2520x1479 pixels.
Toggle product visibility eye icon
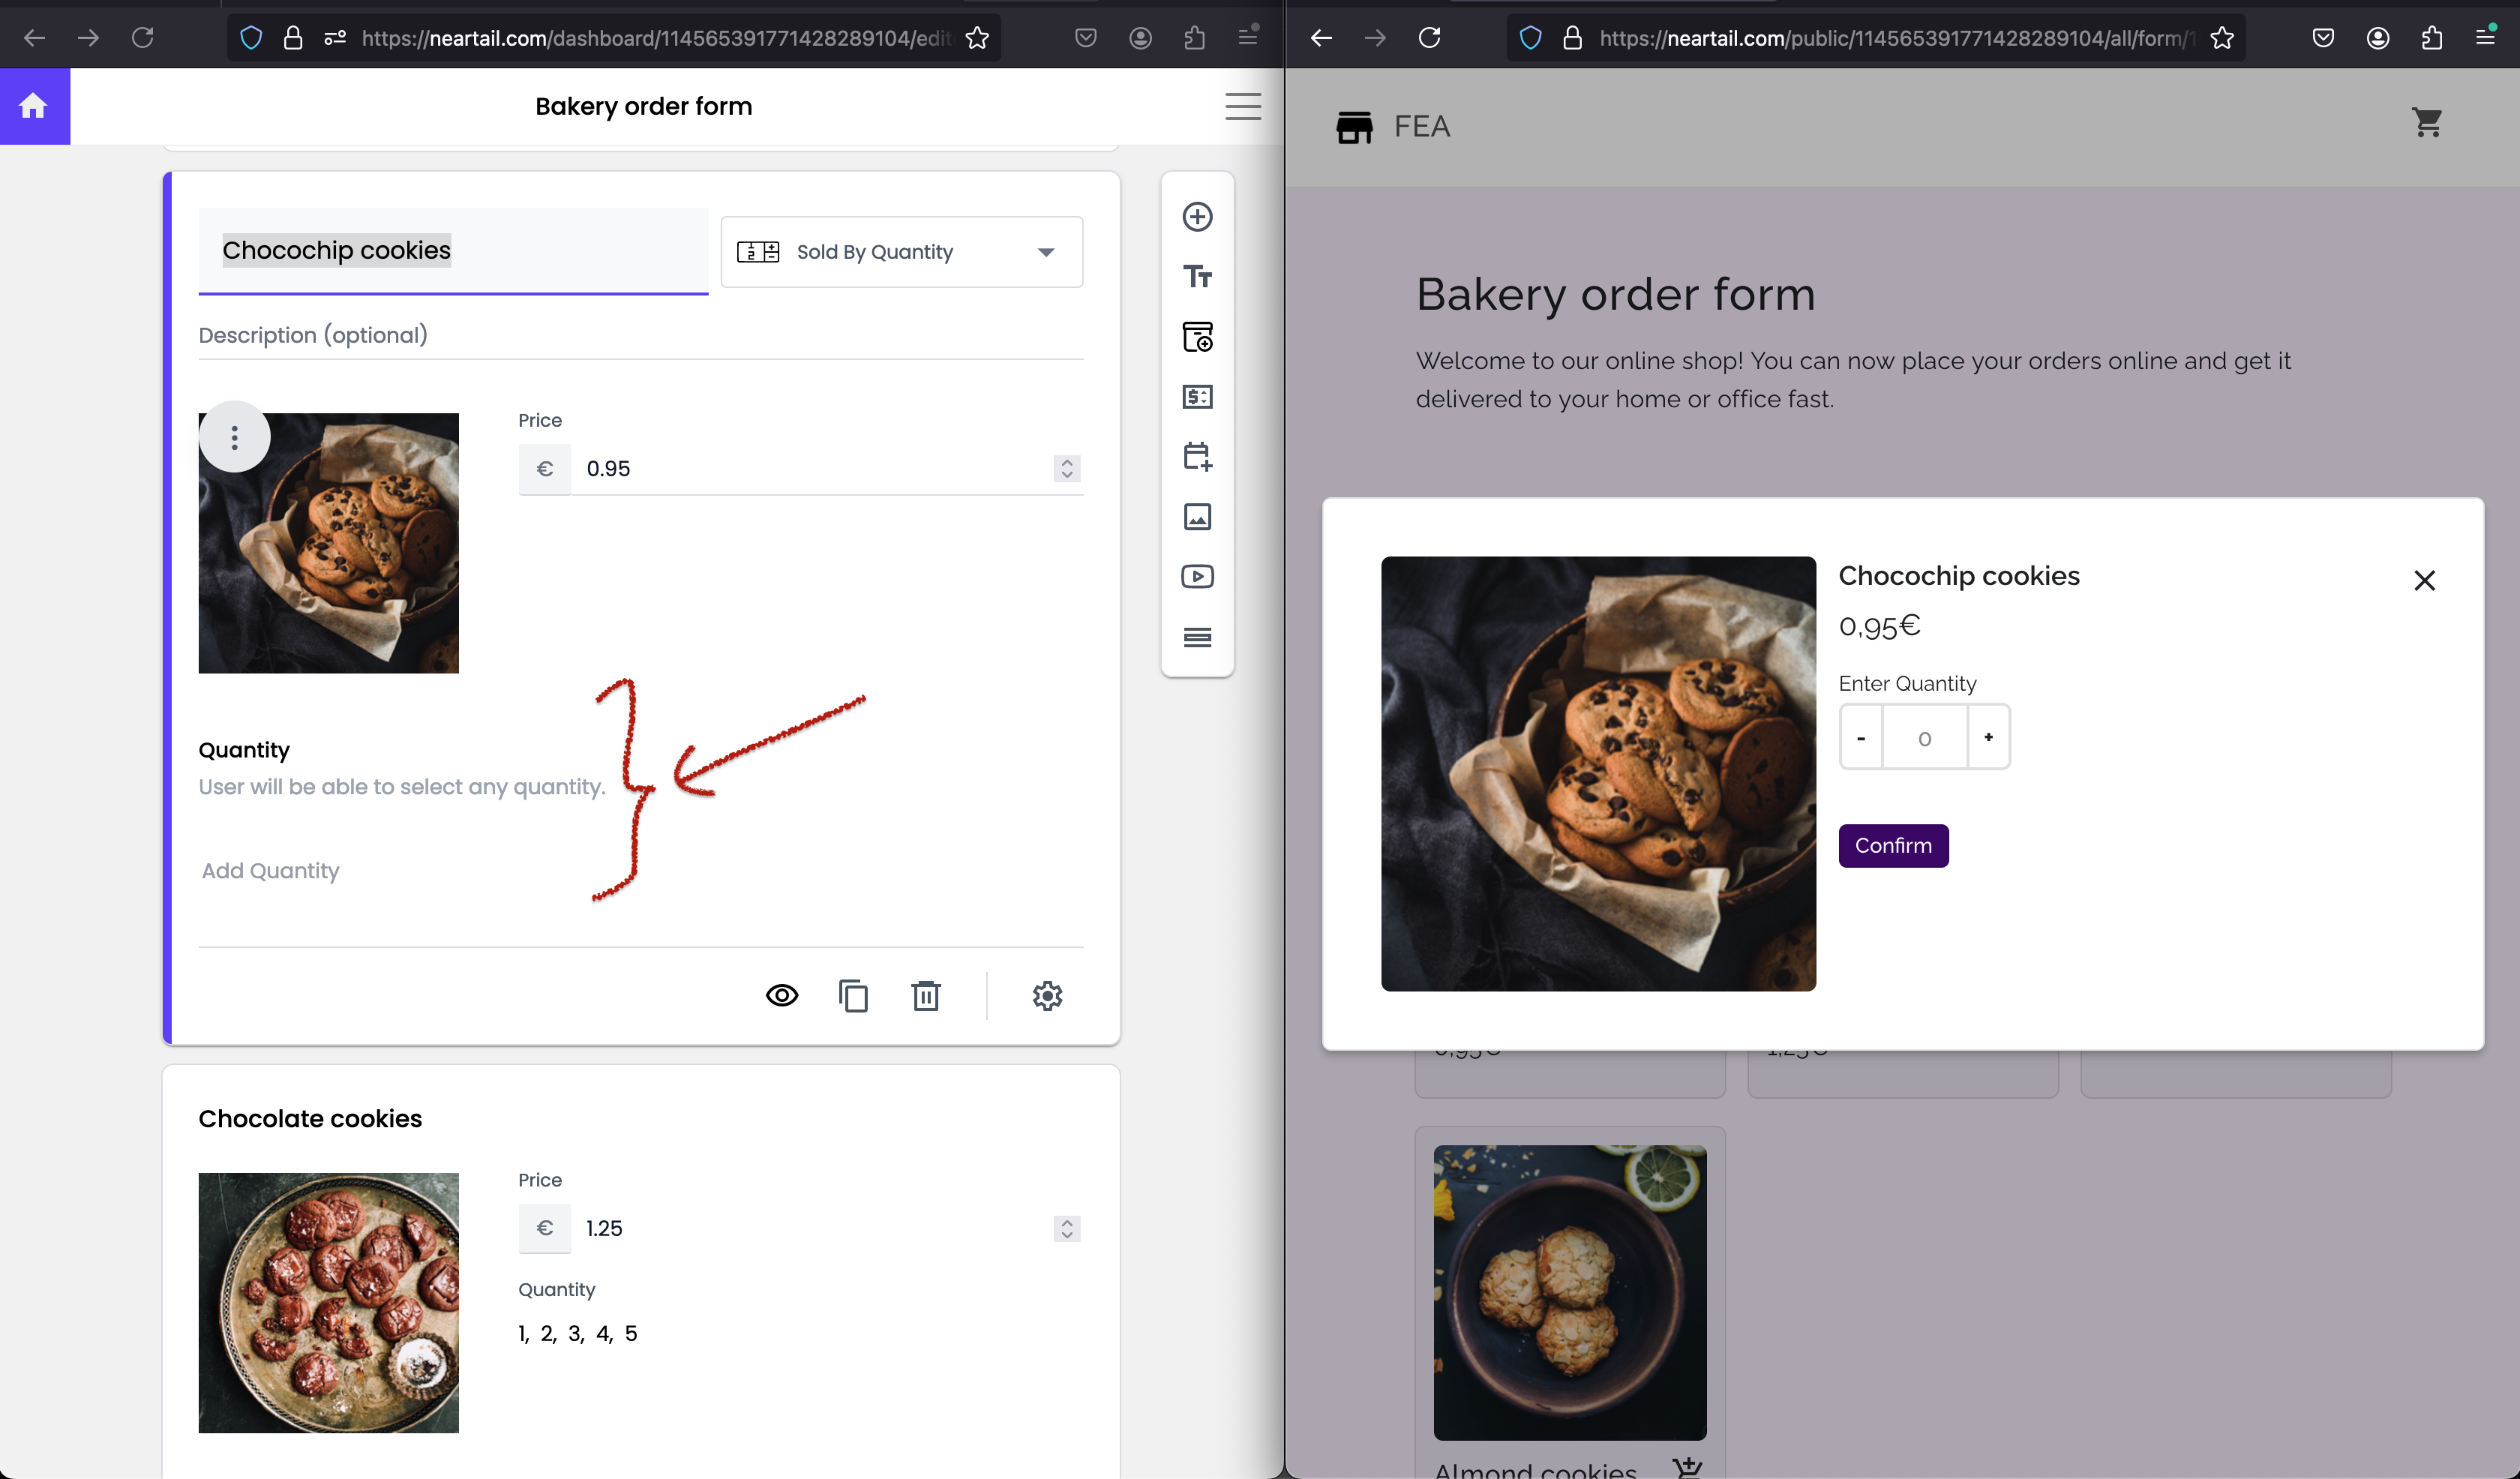782,996
